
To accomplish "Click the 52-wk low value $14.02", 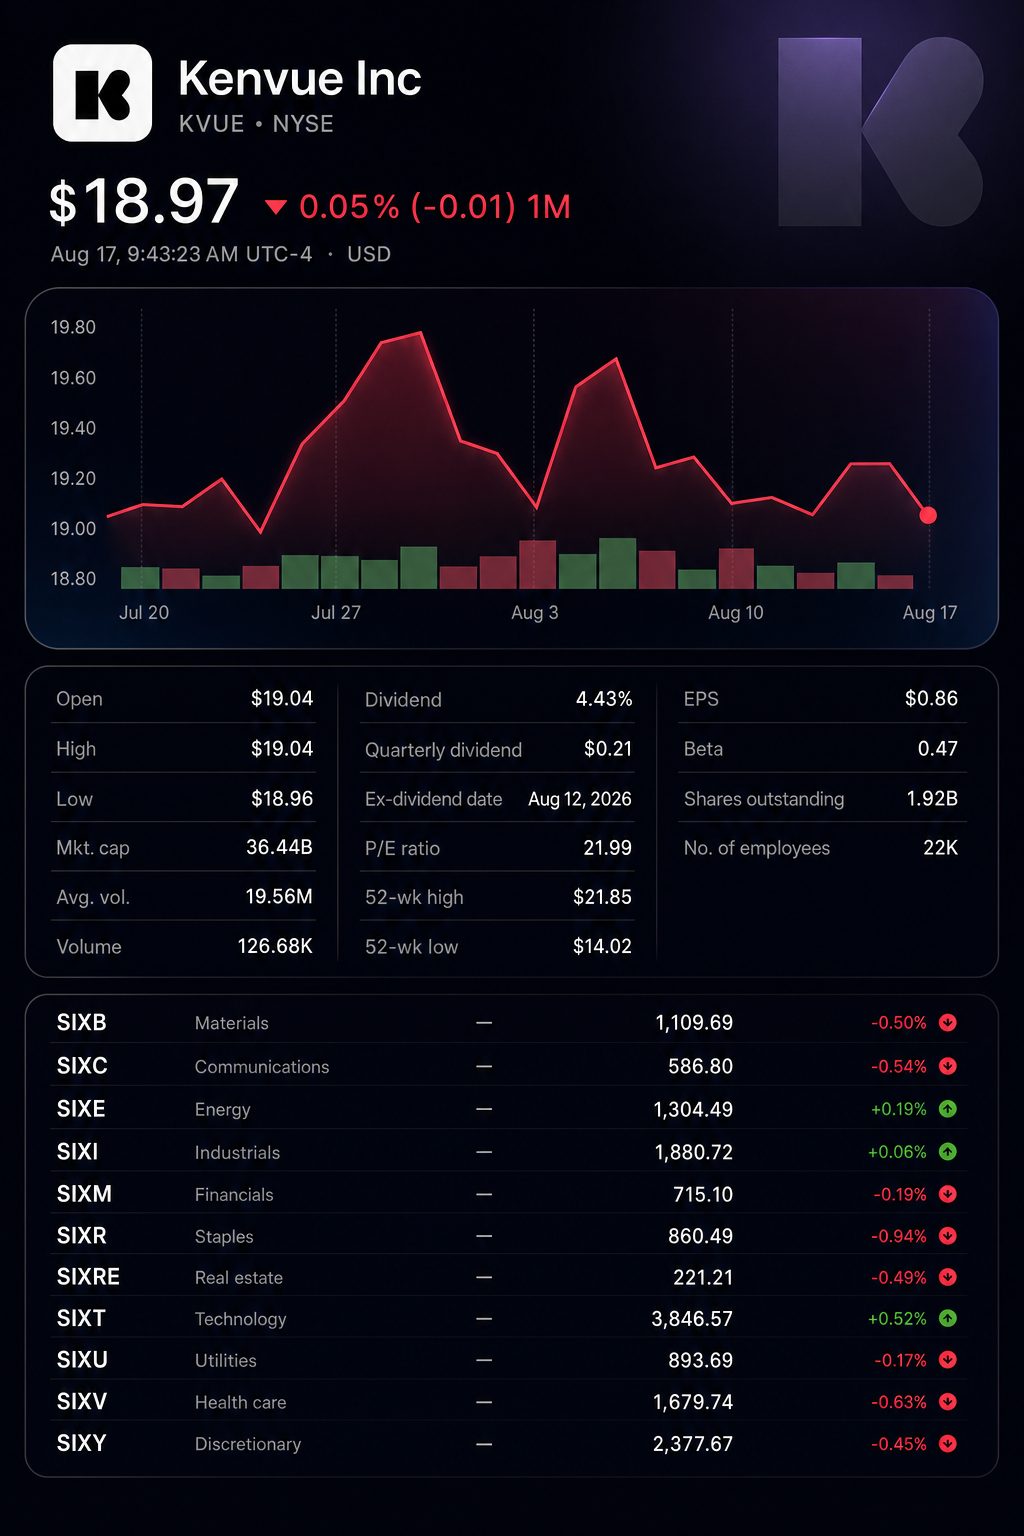I will (x=602, y=946).
